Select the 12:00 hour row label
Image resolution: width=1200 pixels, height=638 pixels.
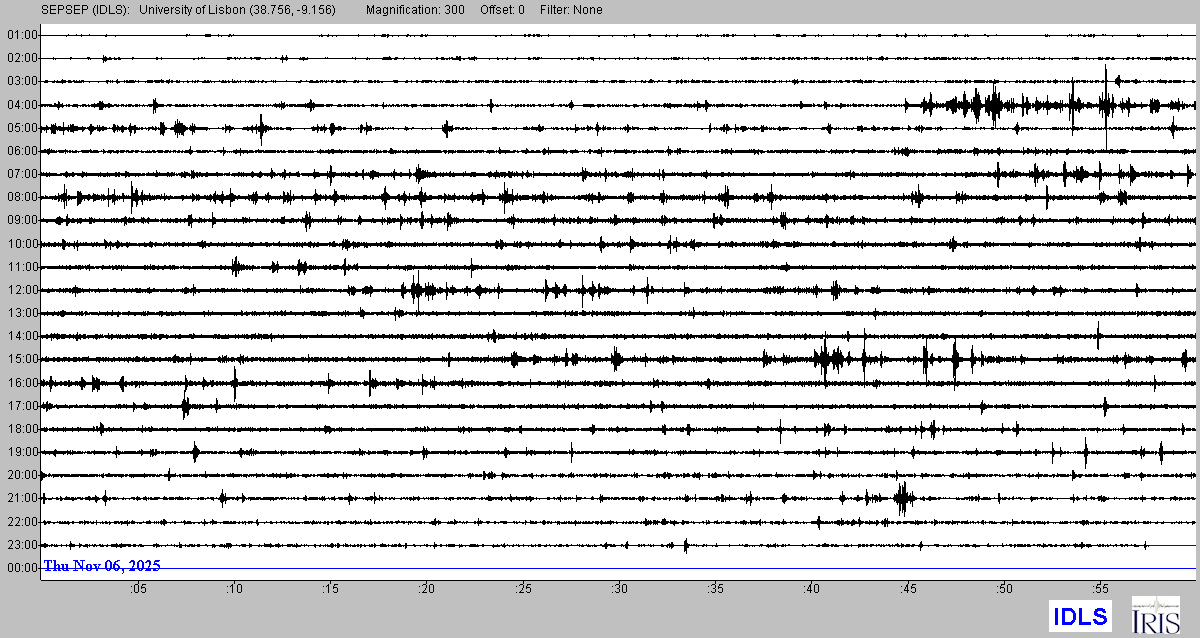tap(21, 290)
